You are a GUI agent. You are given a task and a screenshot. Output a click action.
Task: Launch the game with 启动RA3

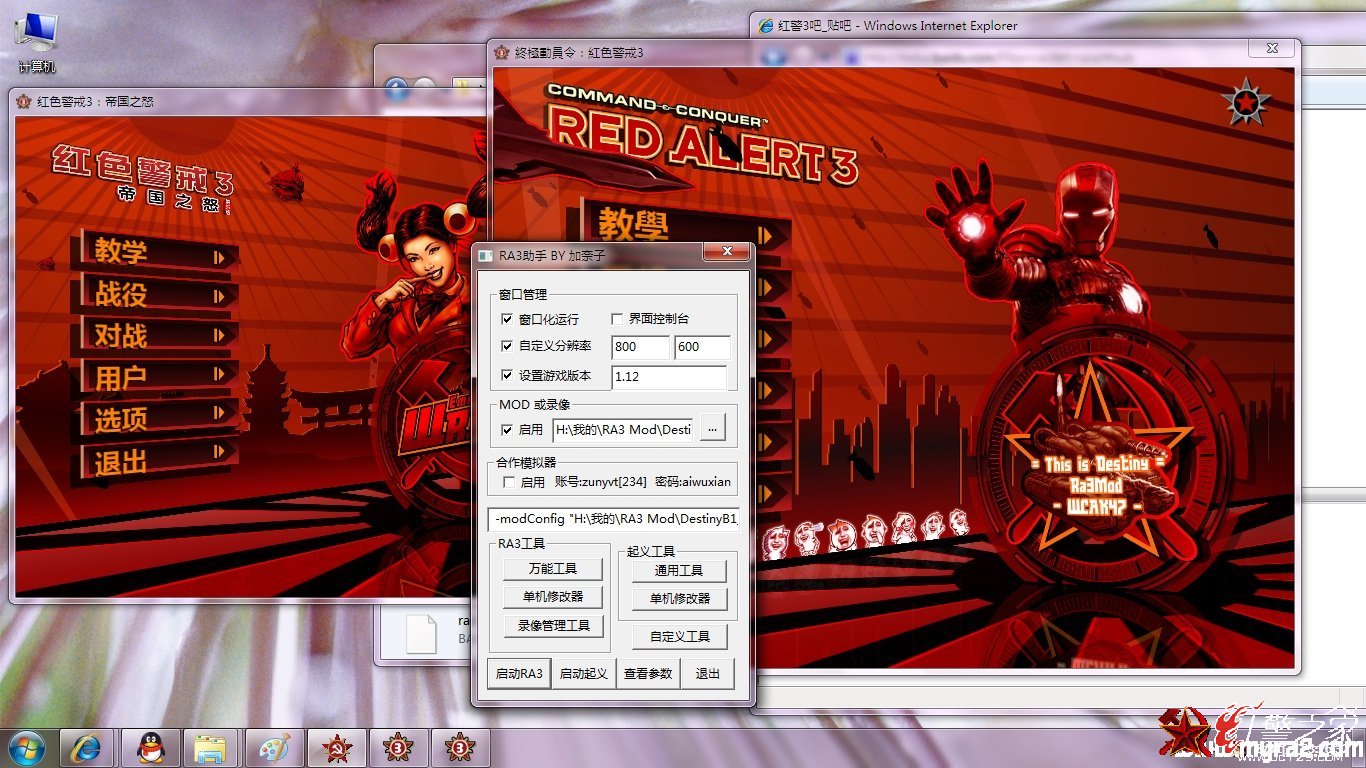coord(519,673)
